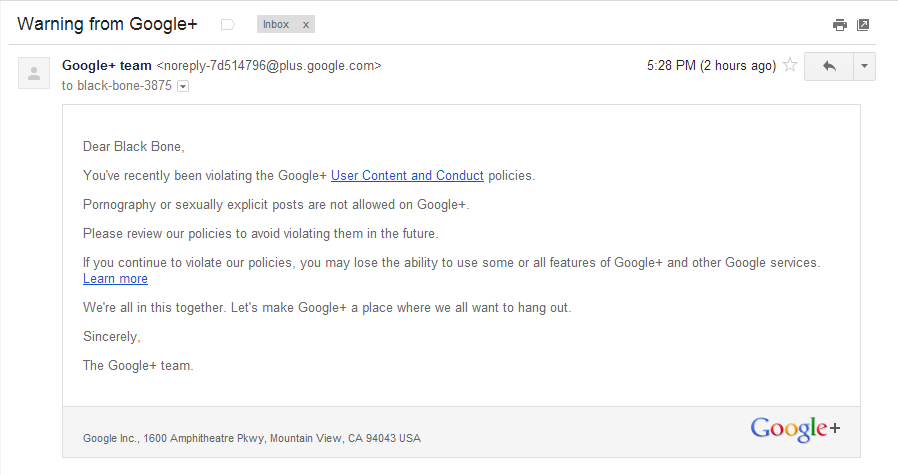Image resolution: width=898 pixels, height=475 pixels.
Task: Open email in new window icon
Action: pos(863,25)
